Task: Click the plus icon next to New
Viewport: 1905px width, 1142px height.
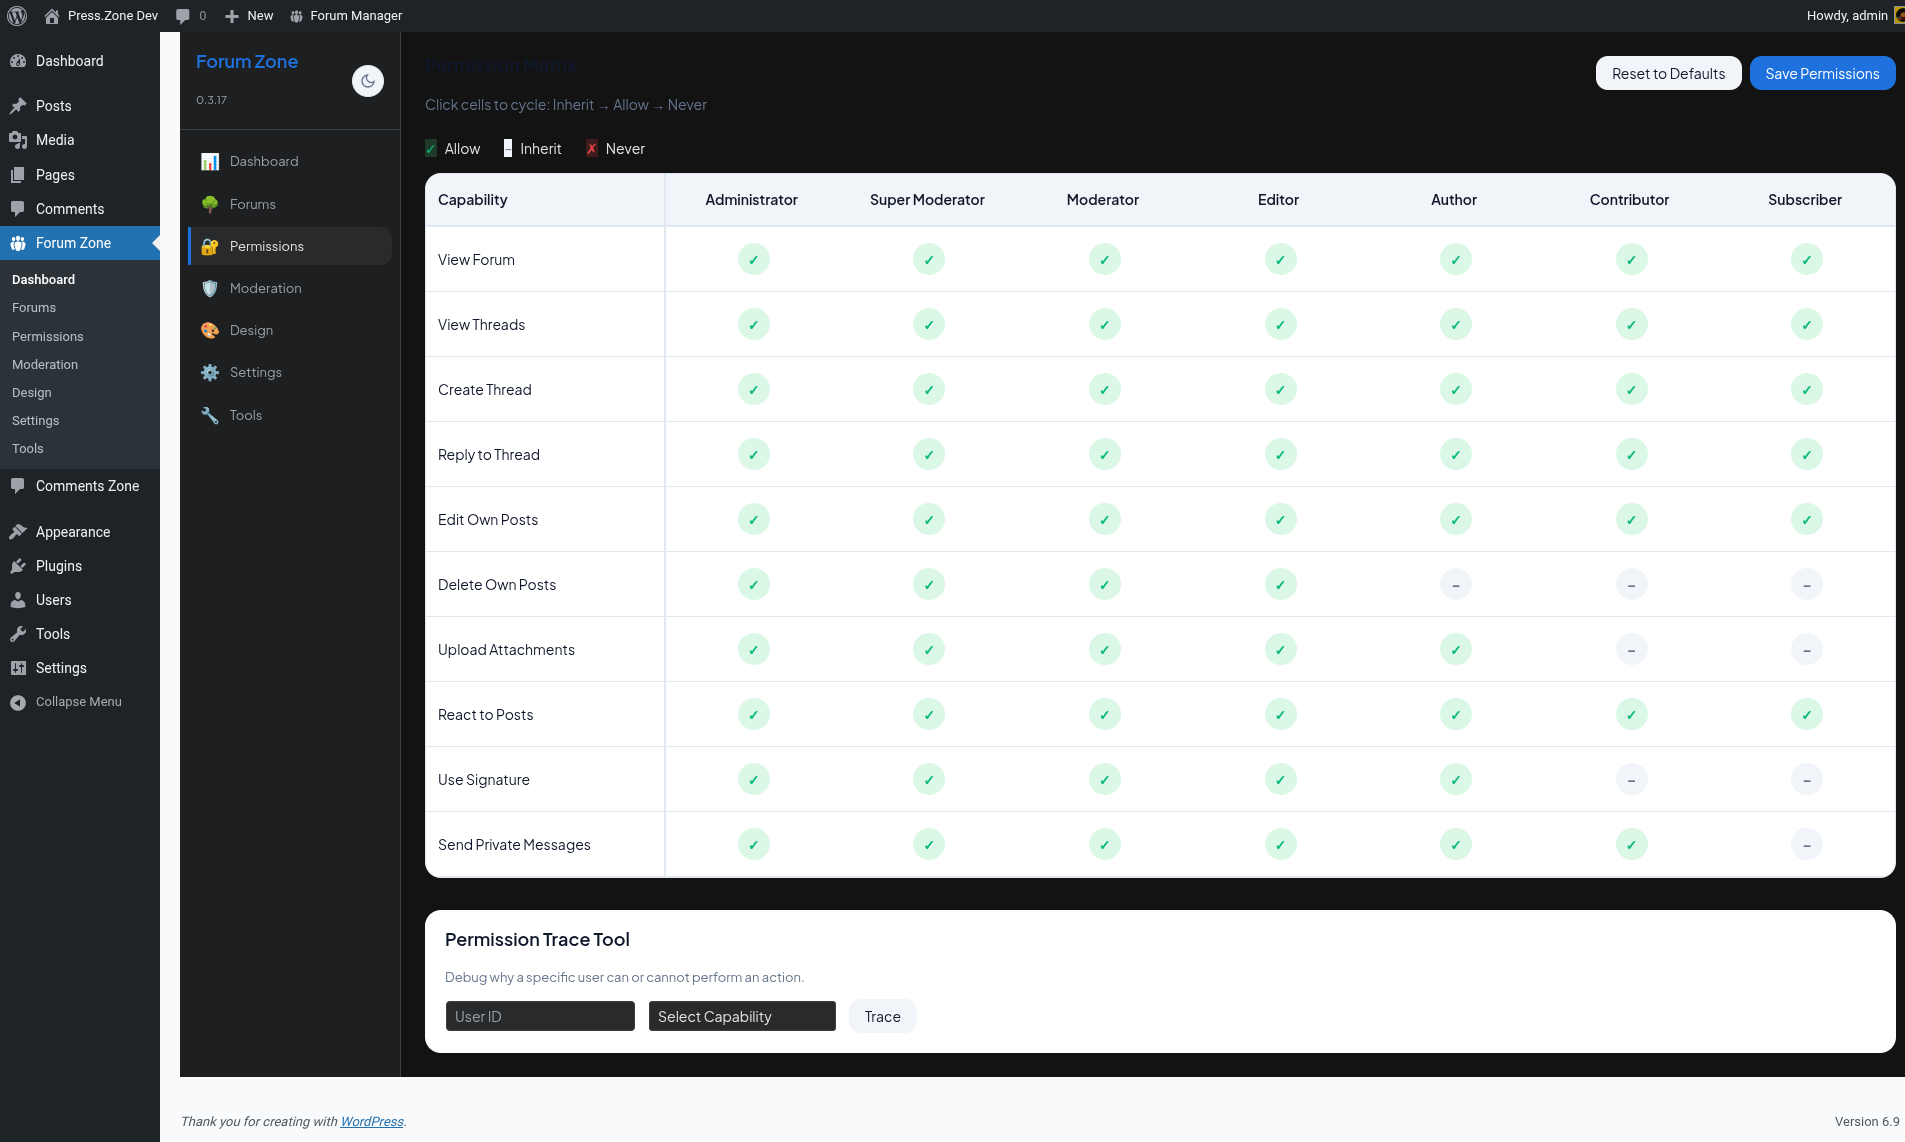Action: coord(232,16)
